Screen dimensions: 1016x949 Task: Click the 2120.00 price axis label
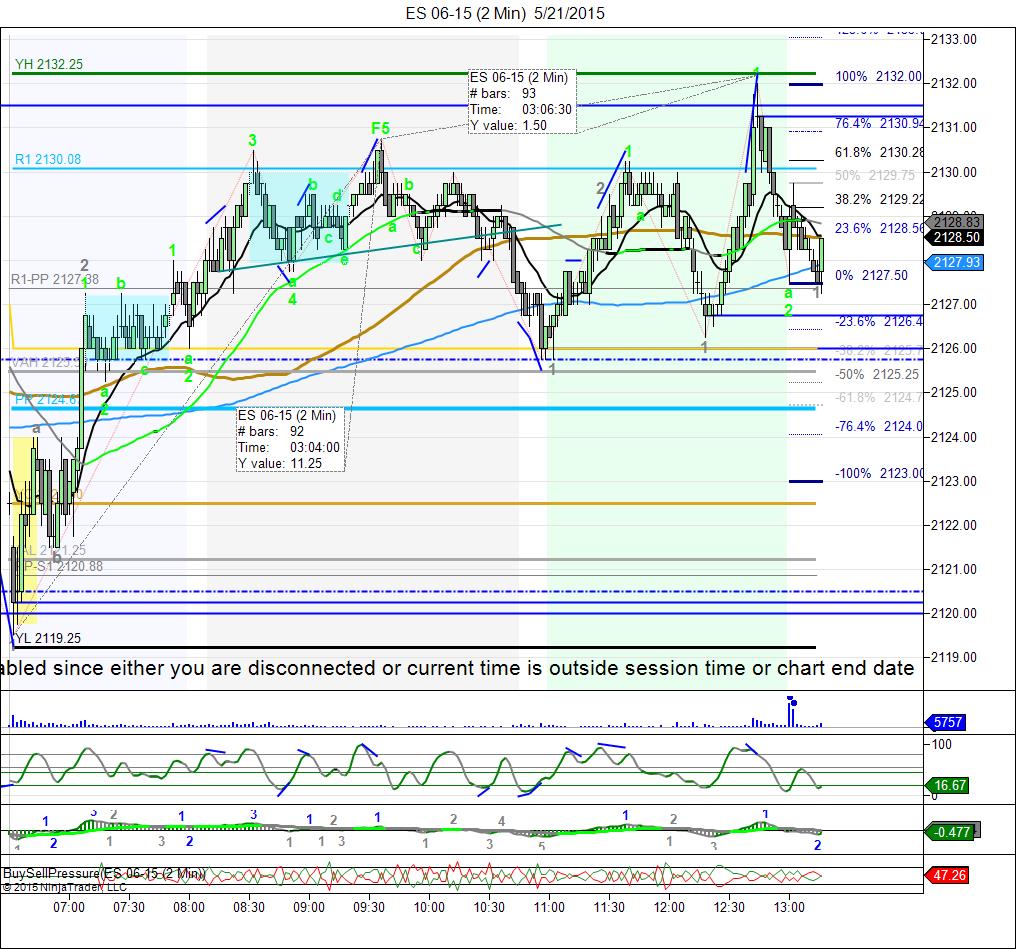point(954,613)
